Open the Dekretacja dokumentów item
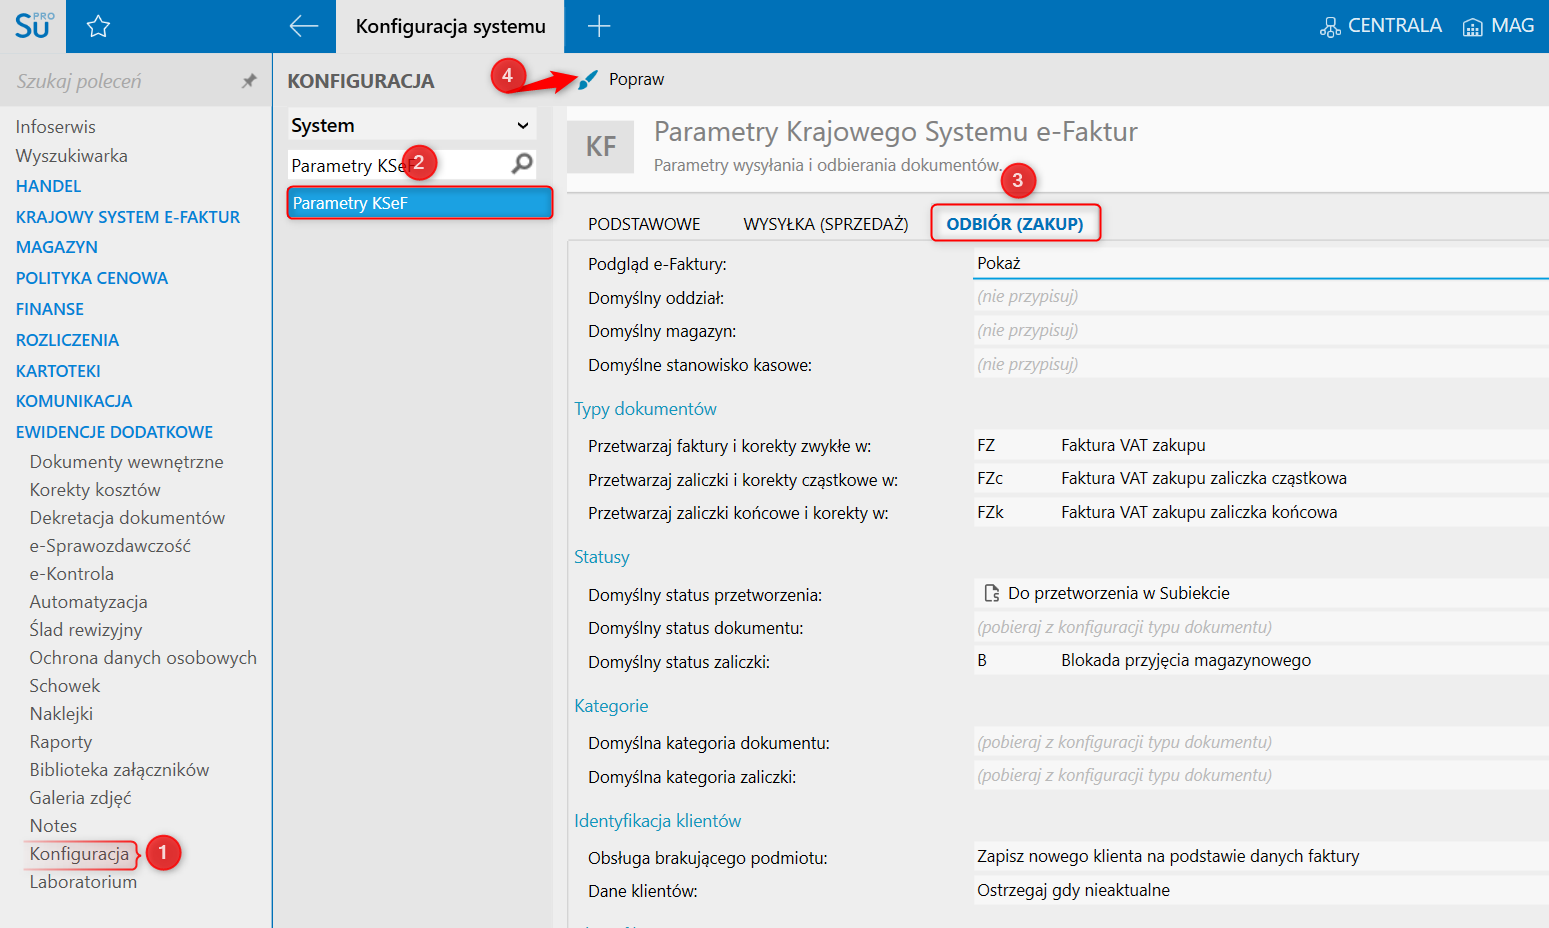 pos(127,518)
